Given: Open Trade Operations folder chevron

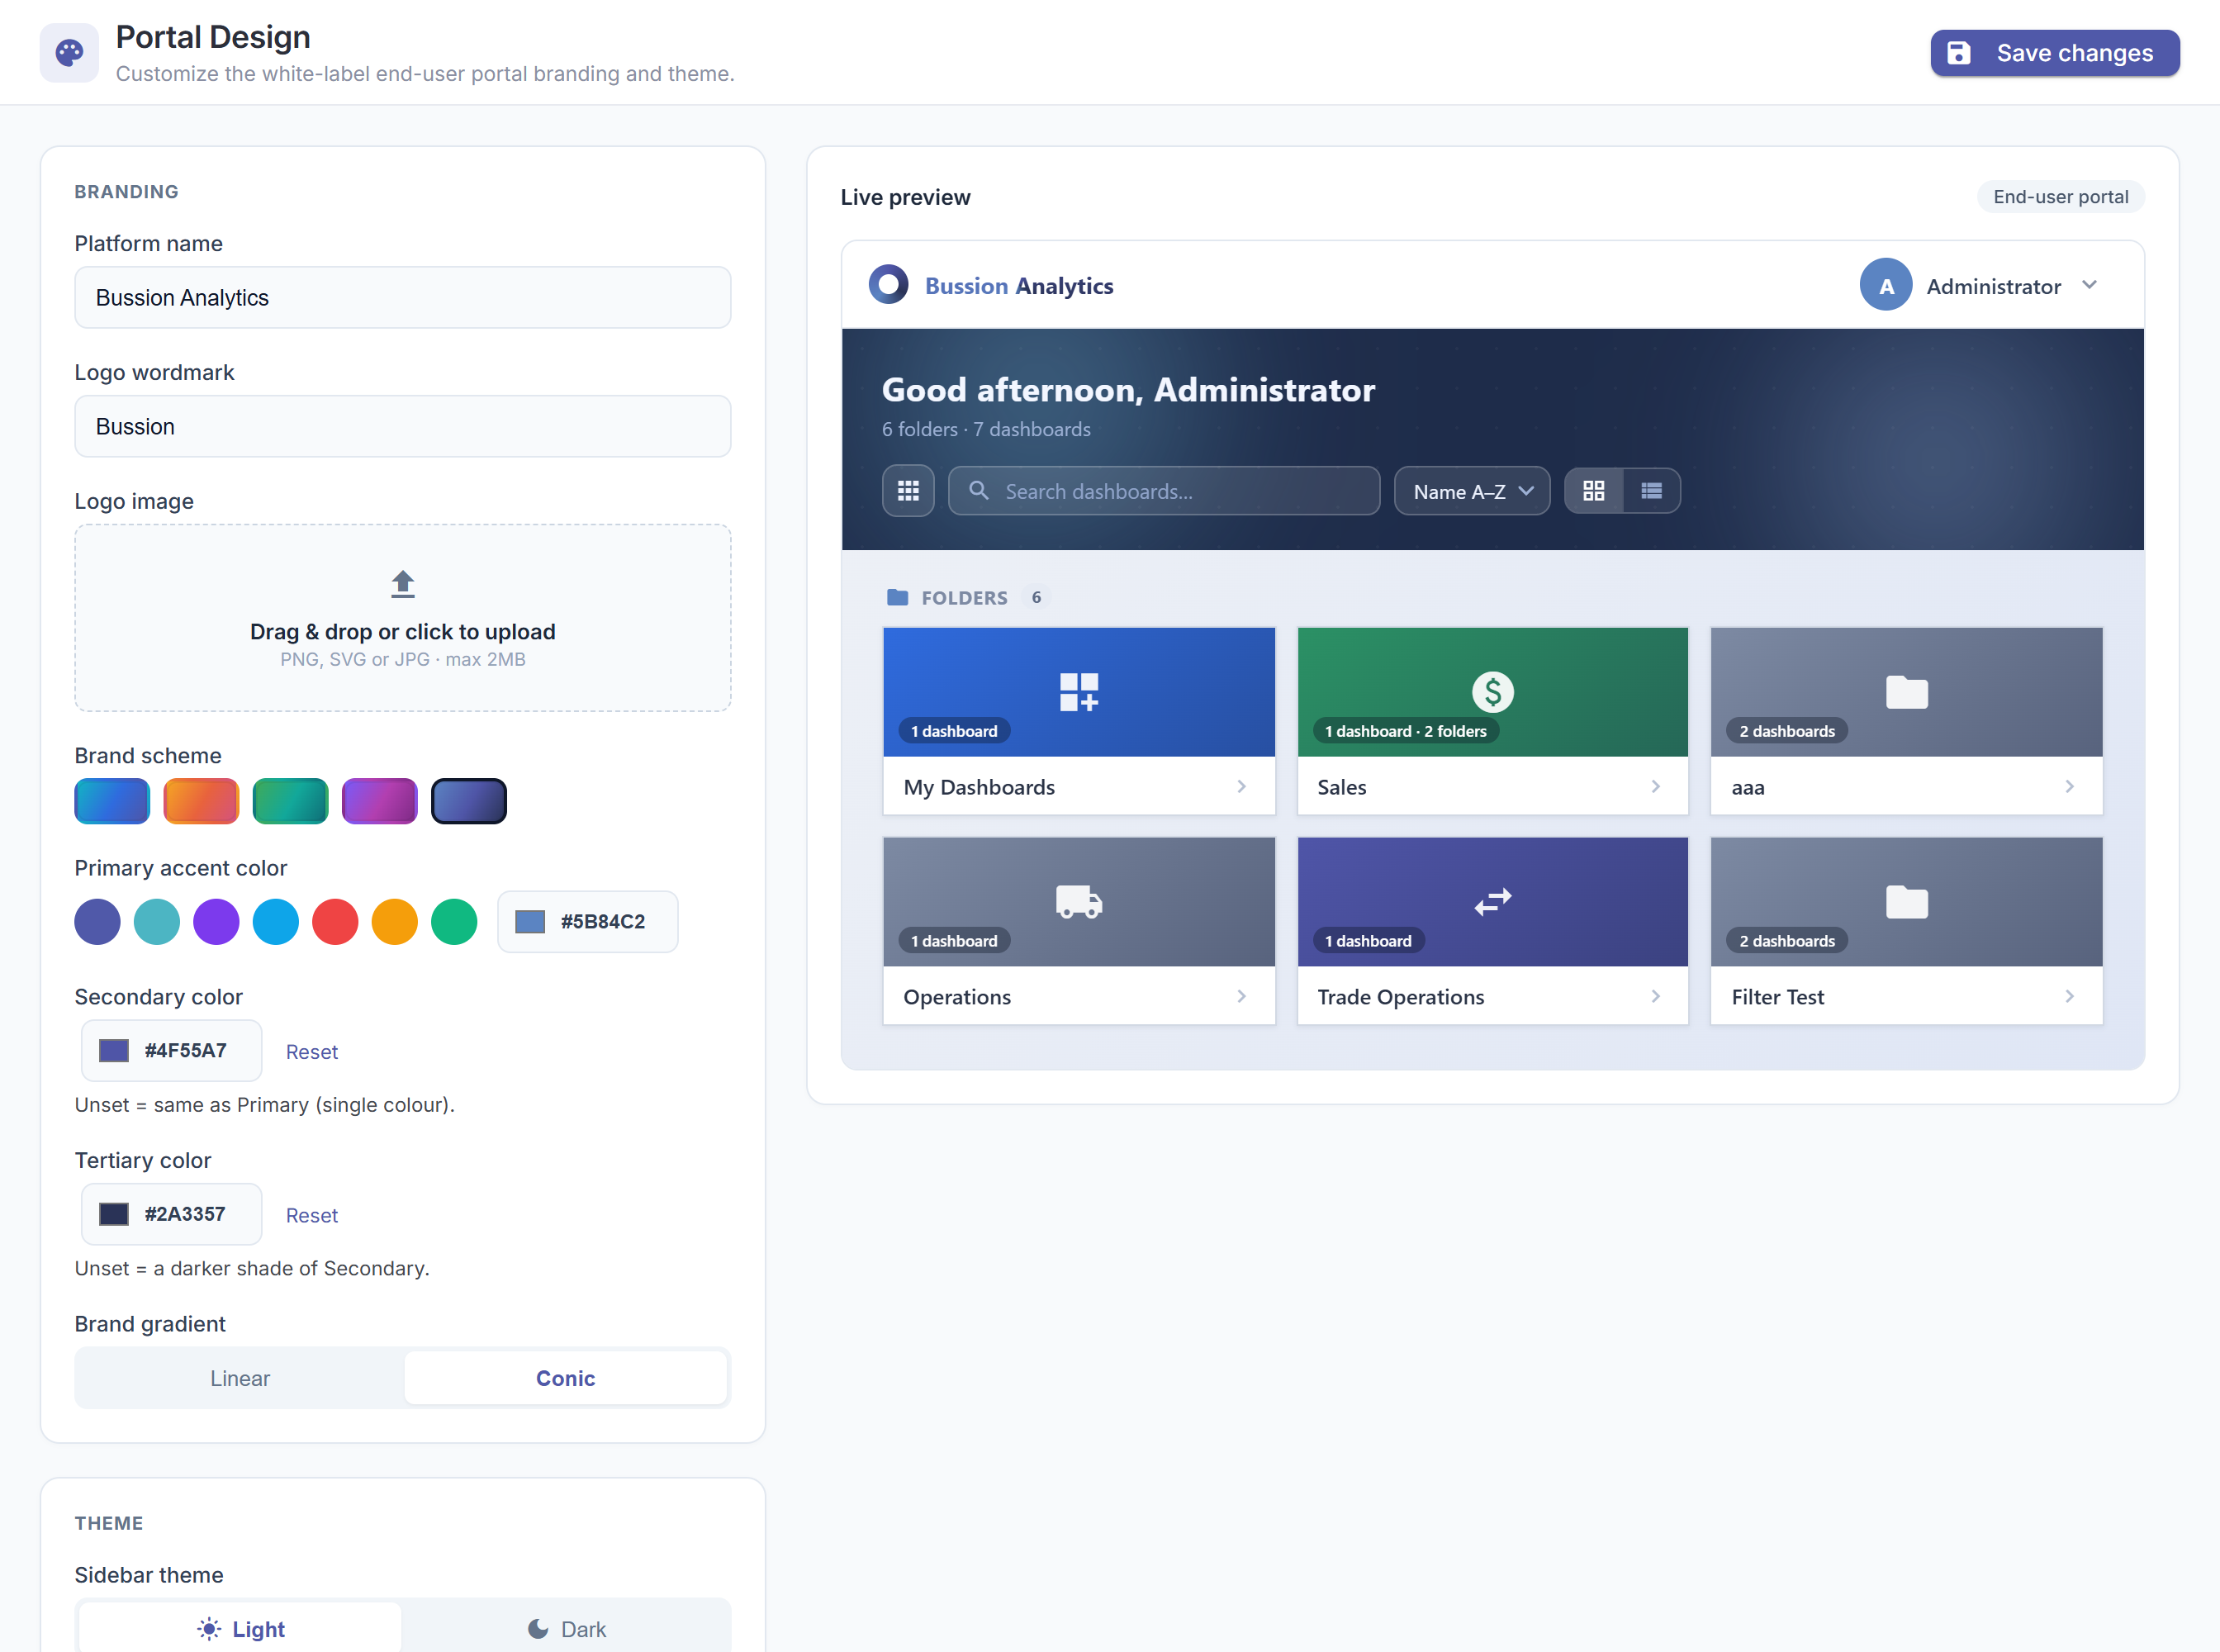Looking at the screenshot, I should [1655, 997].
